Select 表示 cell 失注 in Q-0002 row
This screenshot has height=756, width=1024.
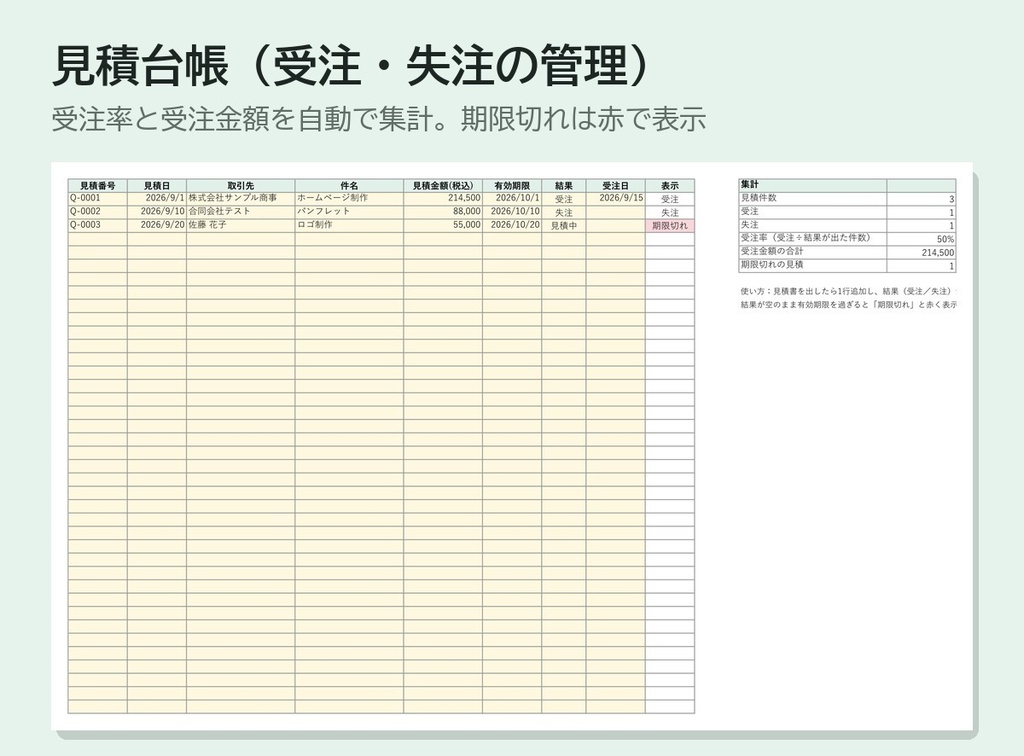(669, 212)
